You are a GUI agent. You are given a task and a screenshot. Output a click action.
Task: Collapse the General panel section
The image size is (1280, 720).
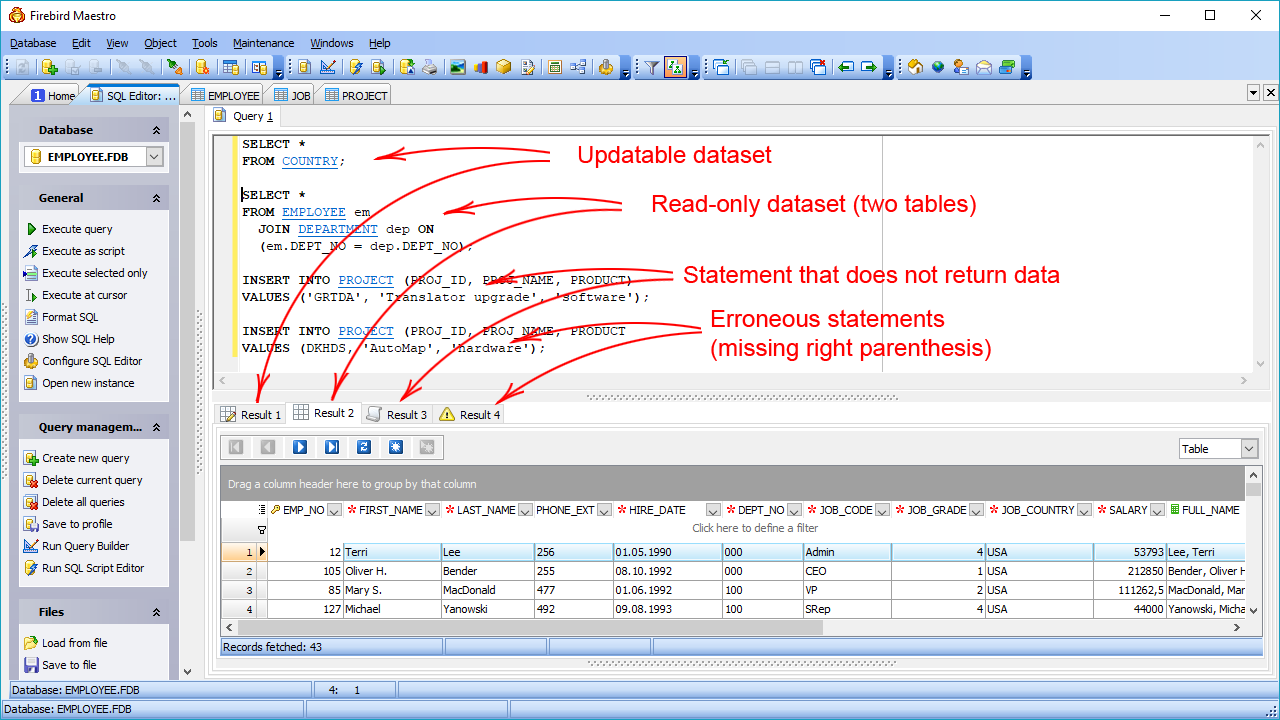[156, 199]
